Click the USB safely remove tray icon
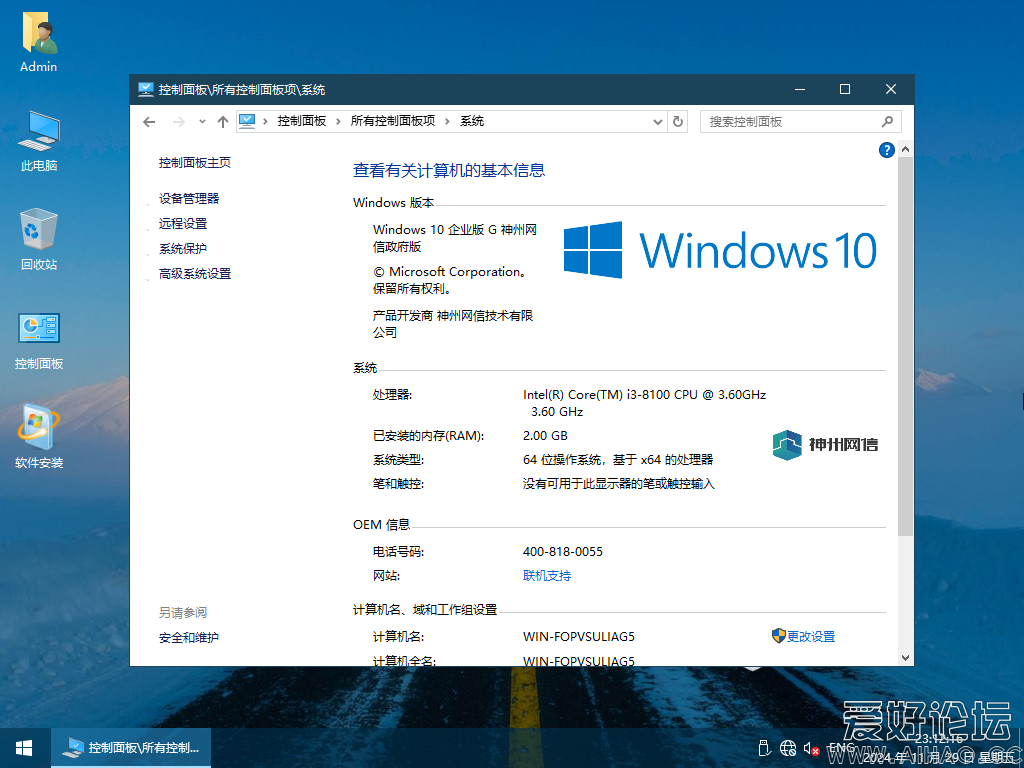This screenshot has height=768, width=1024. 763,748
